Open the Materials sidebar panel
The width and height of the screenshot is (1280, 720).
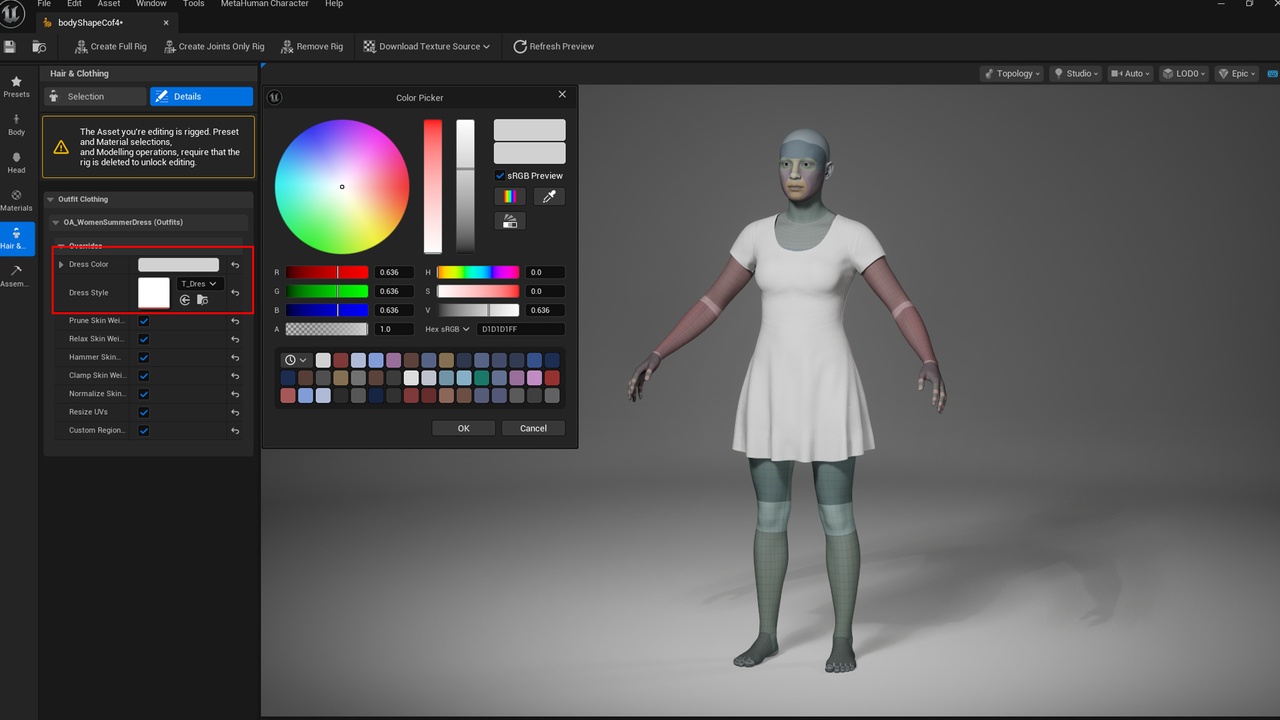coord(16,201)
